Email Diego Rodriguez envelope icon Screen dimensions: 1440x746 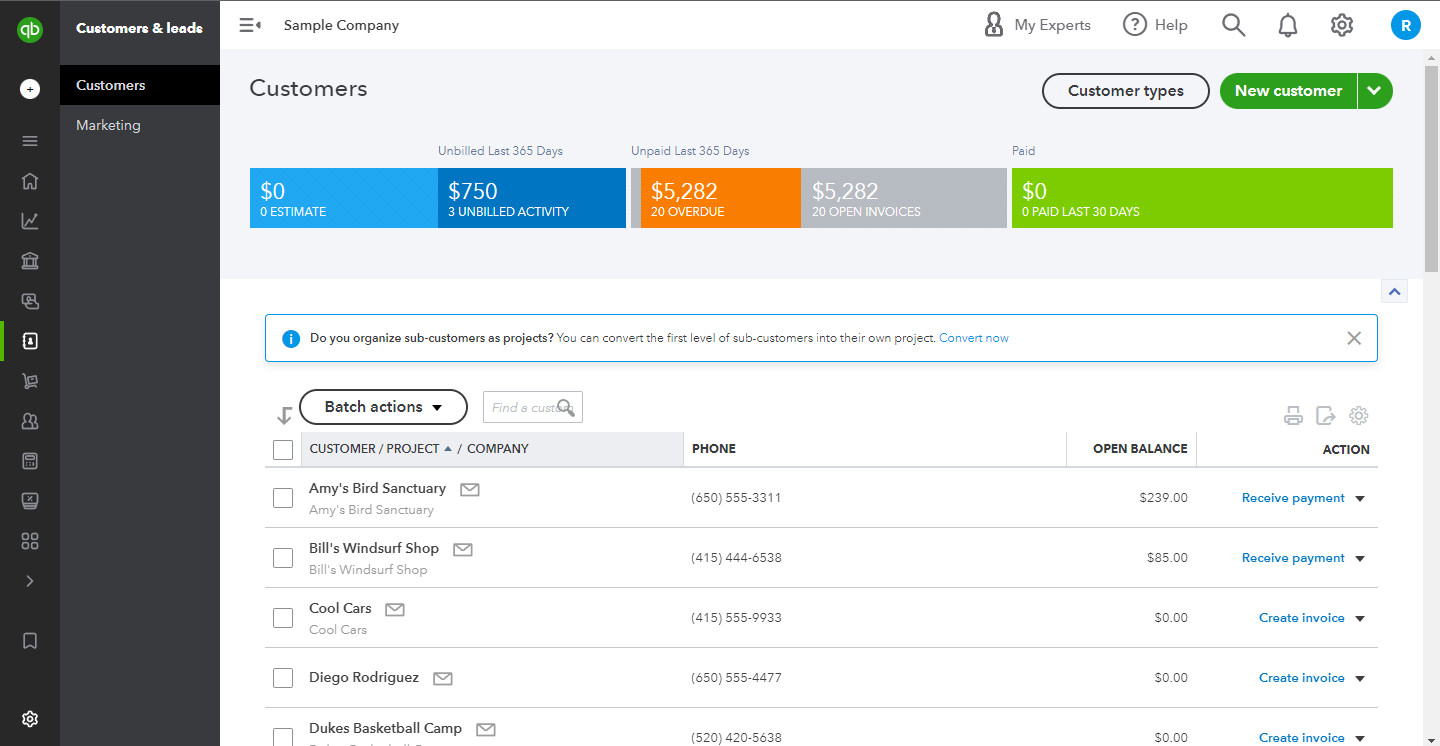pyautogui.click(x=443, y=678)
